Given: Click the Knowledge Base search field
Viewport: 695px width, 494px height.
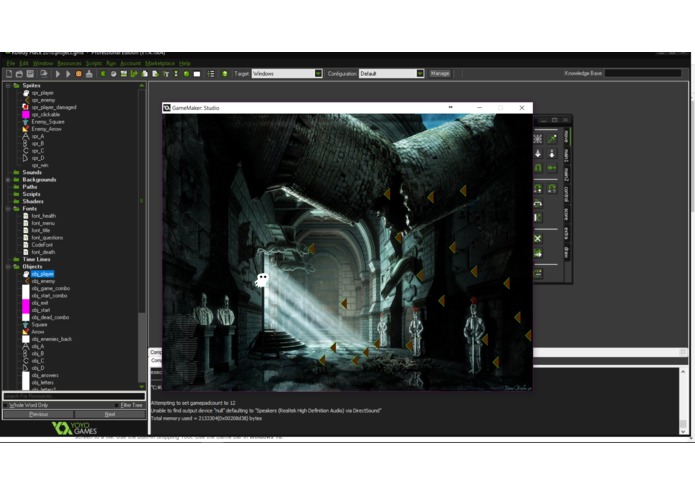Looking at the screenshot, I should (x=643, y=73).
